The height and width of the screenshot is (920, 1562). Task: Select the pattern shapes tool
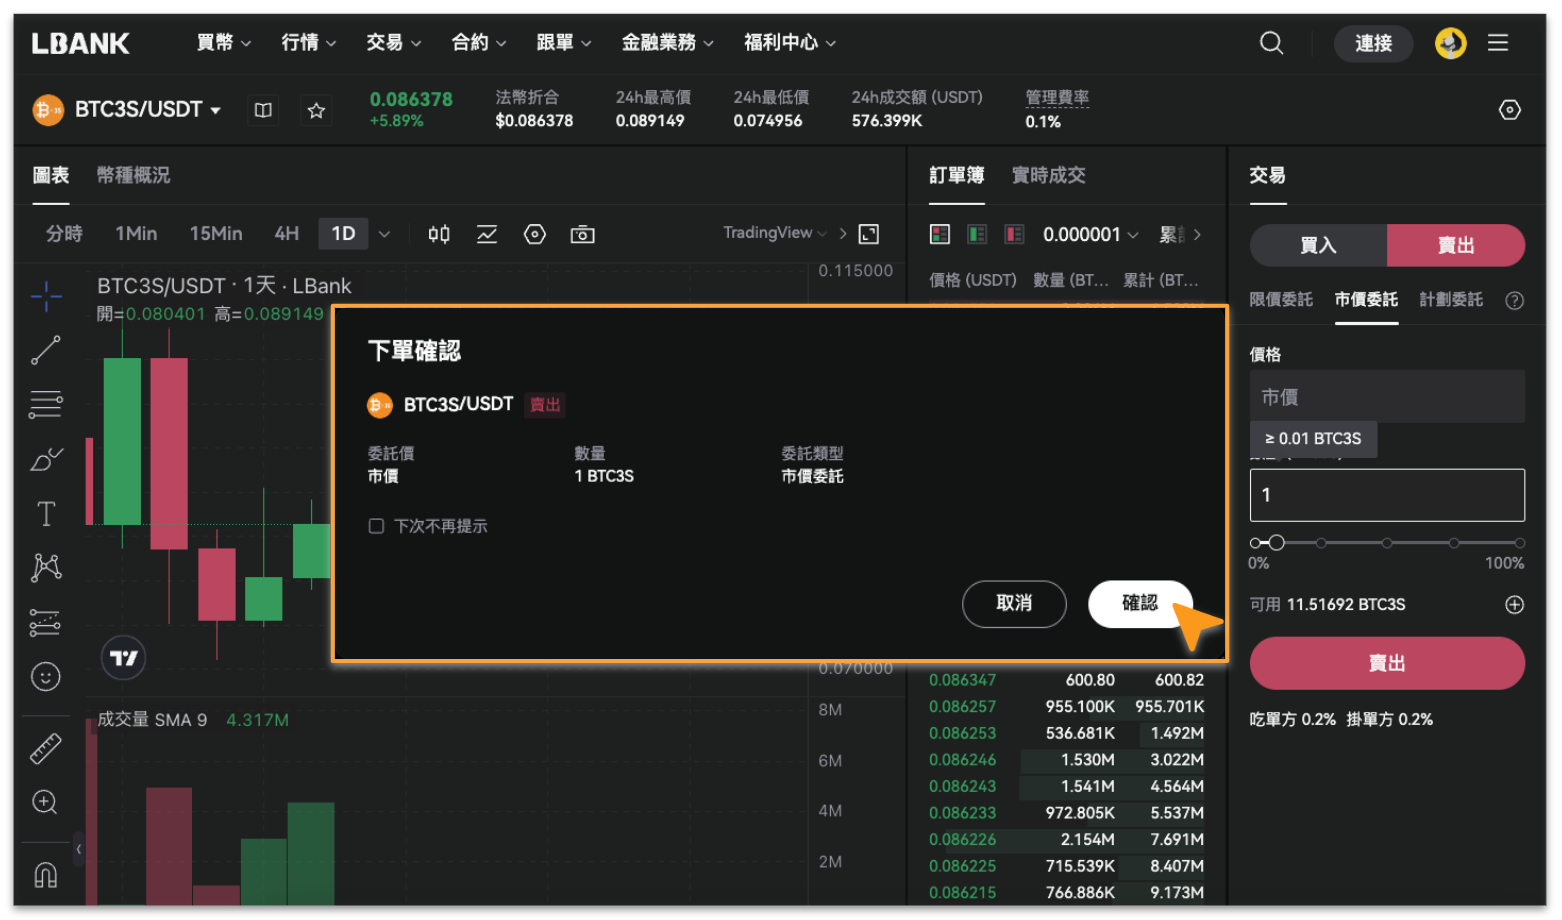(46, 568)
